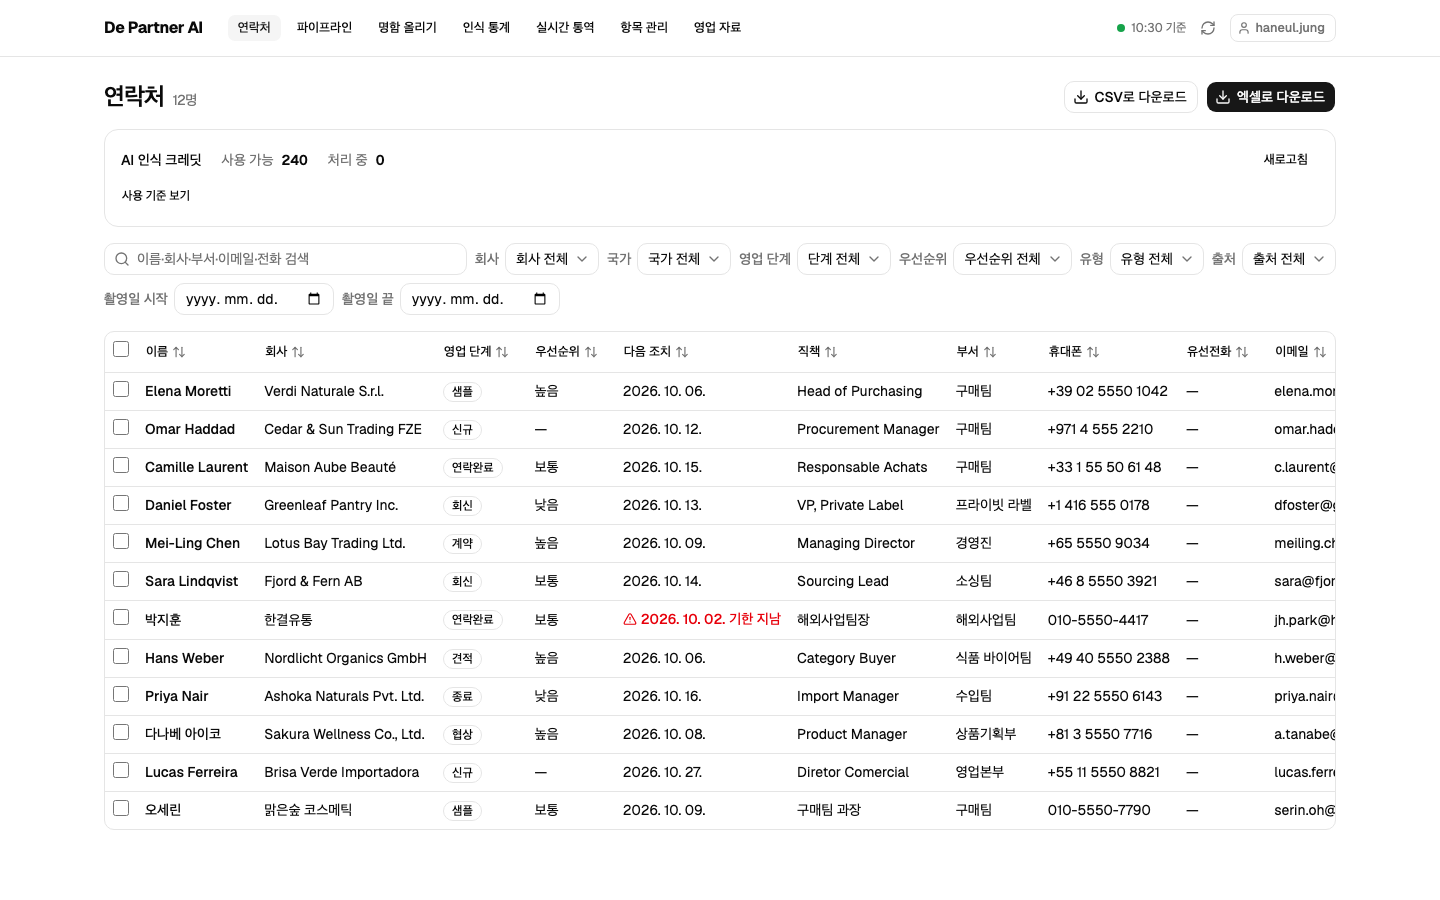1440x900 pixels.
Task: Click the overdue warning icon for 박지훈
Action: [x=630, y=620]
